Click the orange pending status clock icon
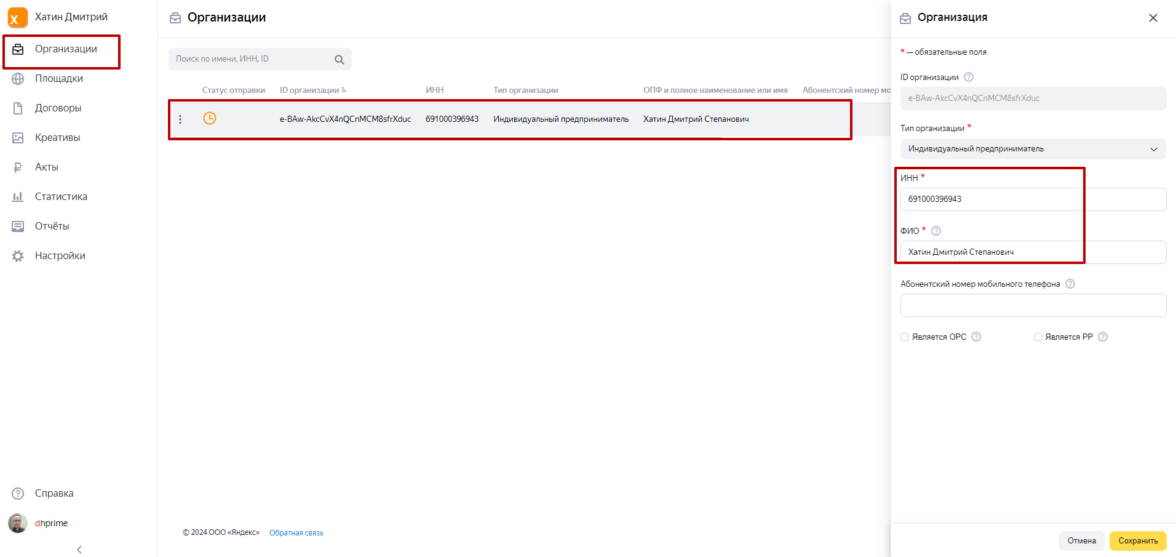The image size is (1176, 557). 209,118
